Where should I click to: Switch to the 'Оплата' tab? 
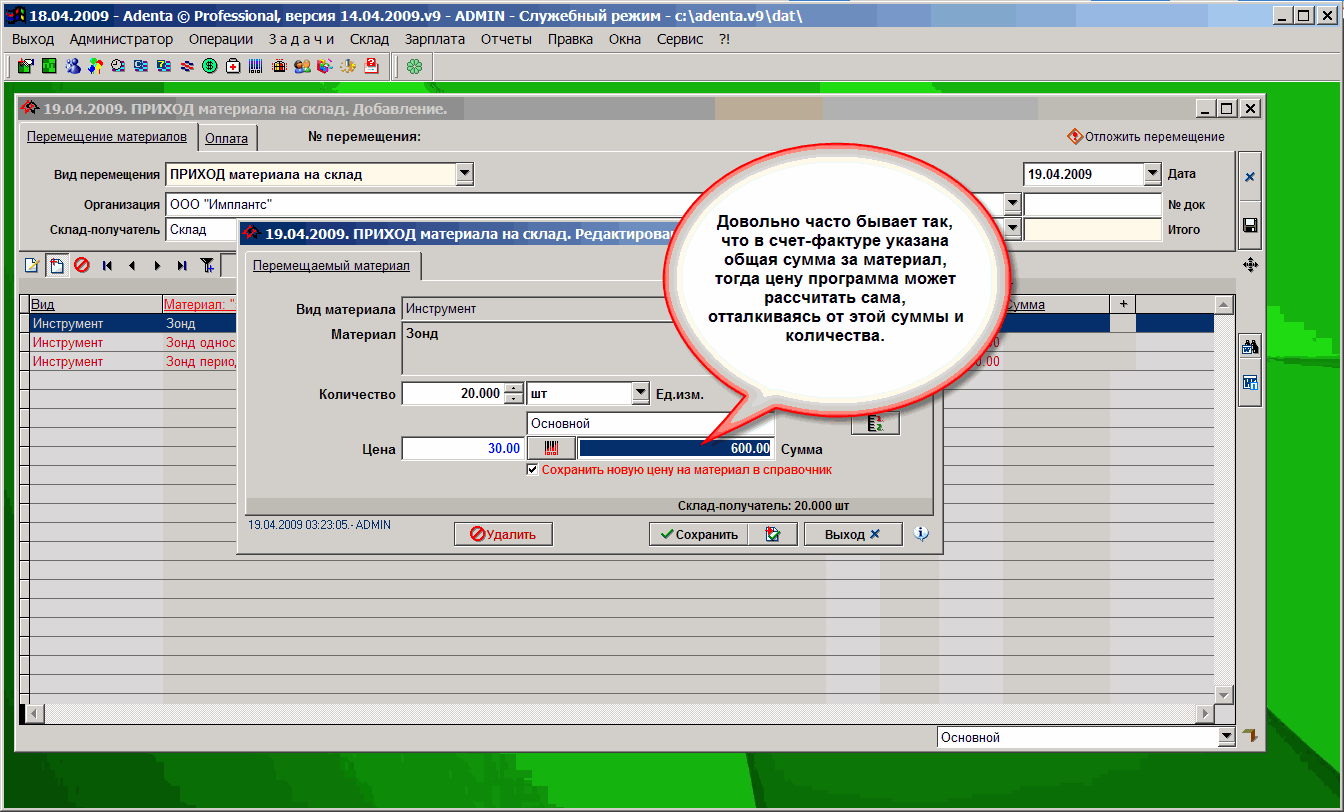(226, 139)
